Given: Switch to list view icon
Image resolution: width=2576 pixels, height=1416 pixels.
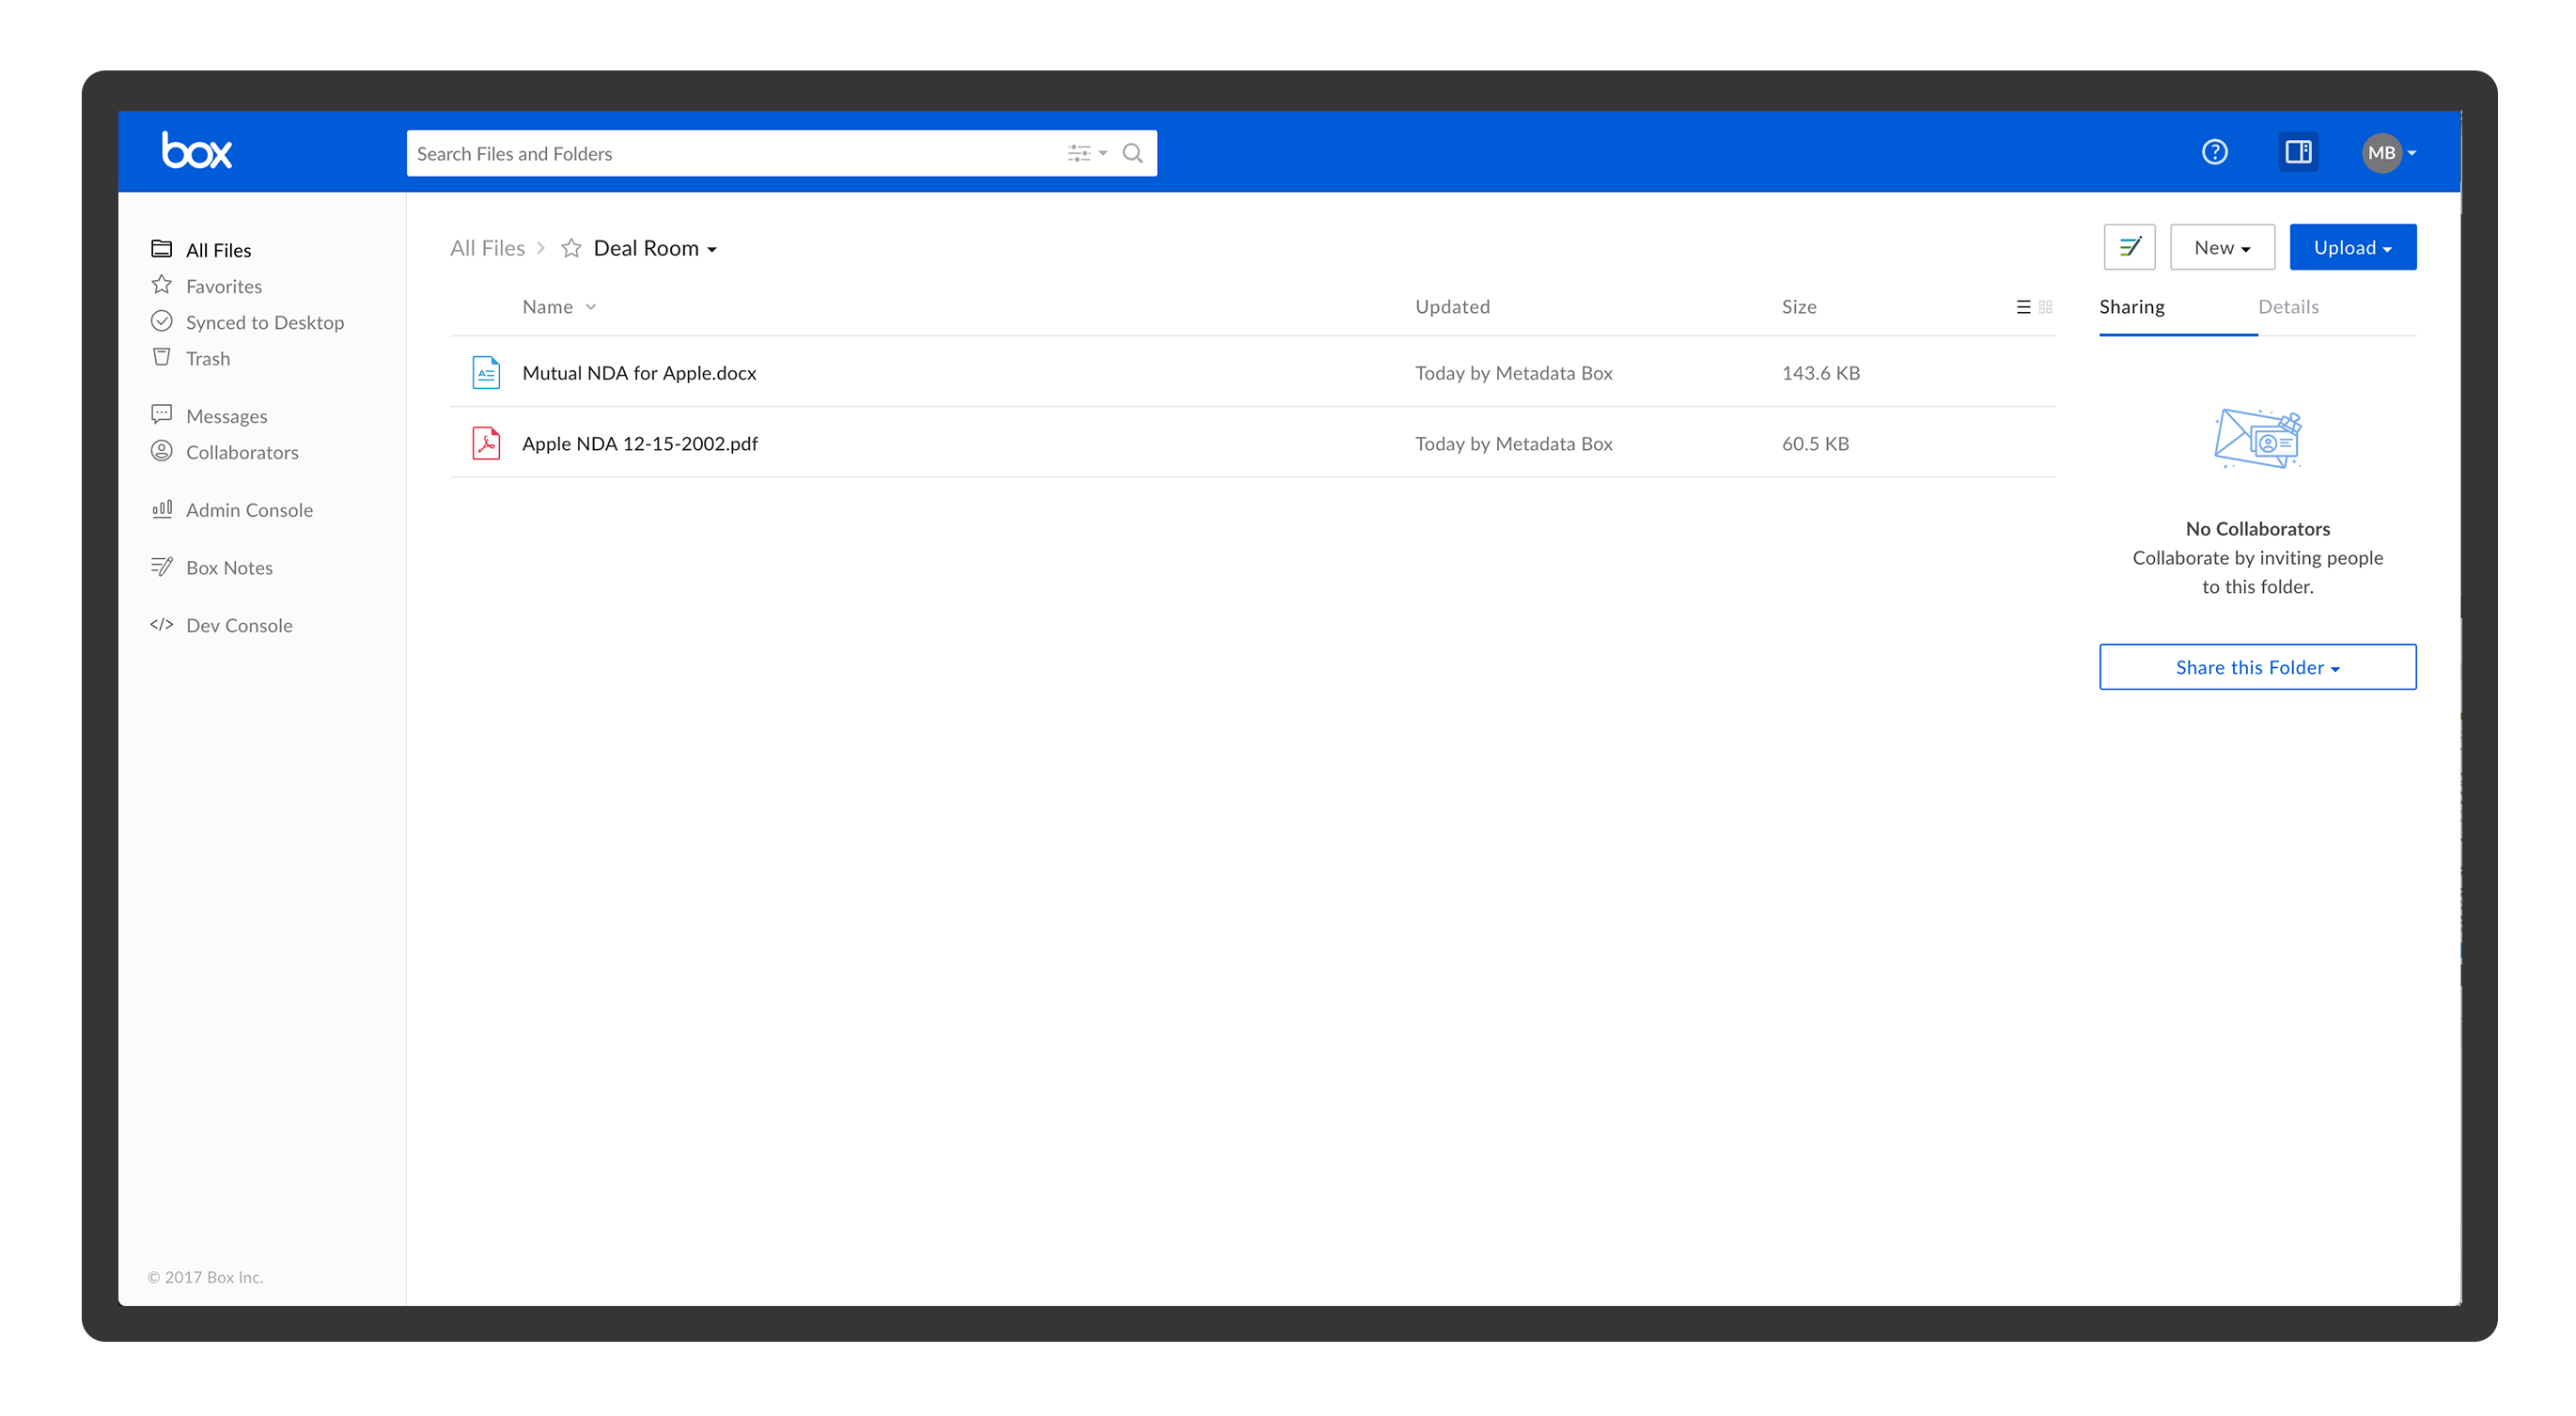Looking at the screenshot, I should [x=2023, y=307].
